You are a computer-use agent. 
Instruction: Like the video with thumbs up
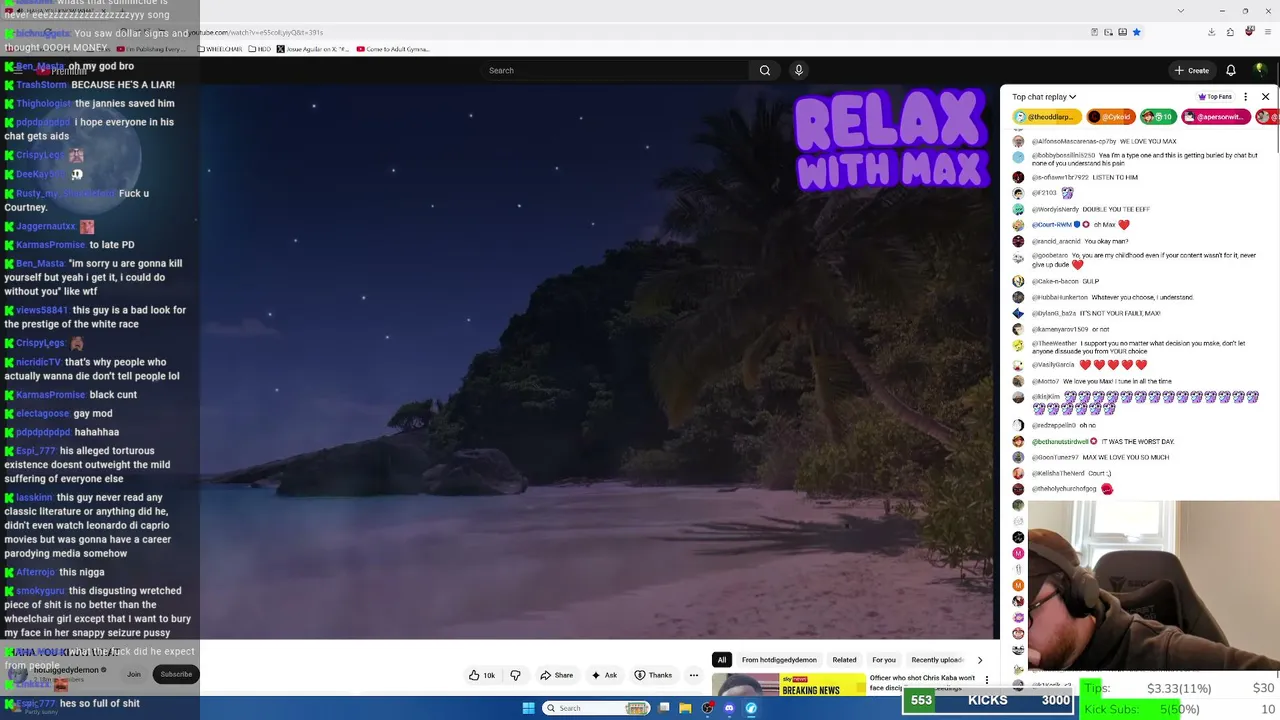point(482,675)
